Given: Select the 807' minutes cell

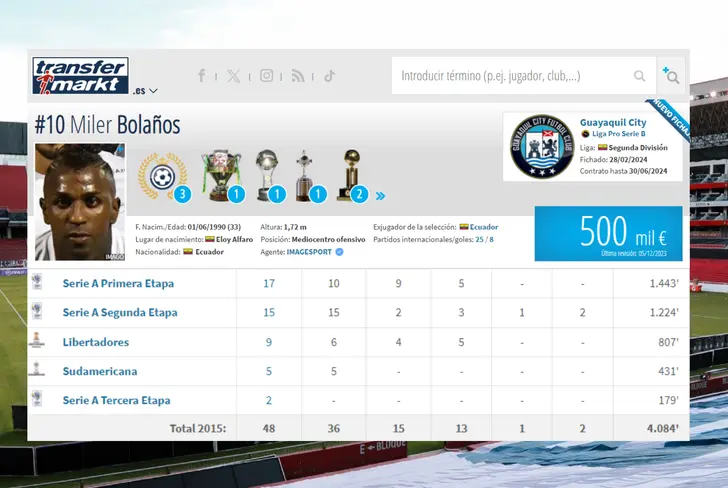Looking at the screenshot, I should tap(651, 342).
